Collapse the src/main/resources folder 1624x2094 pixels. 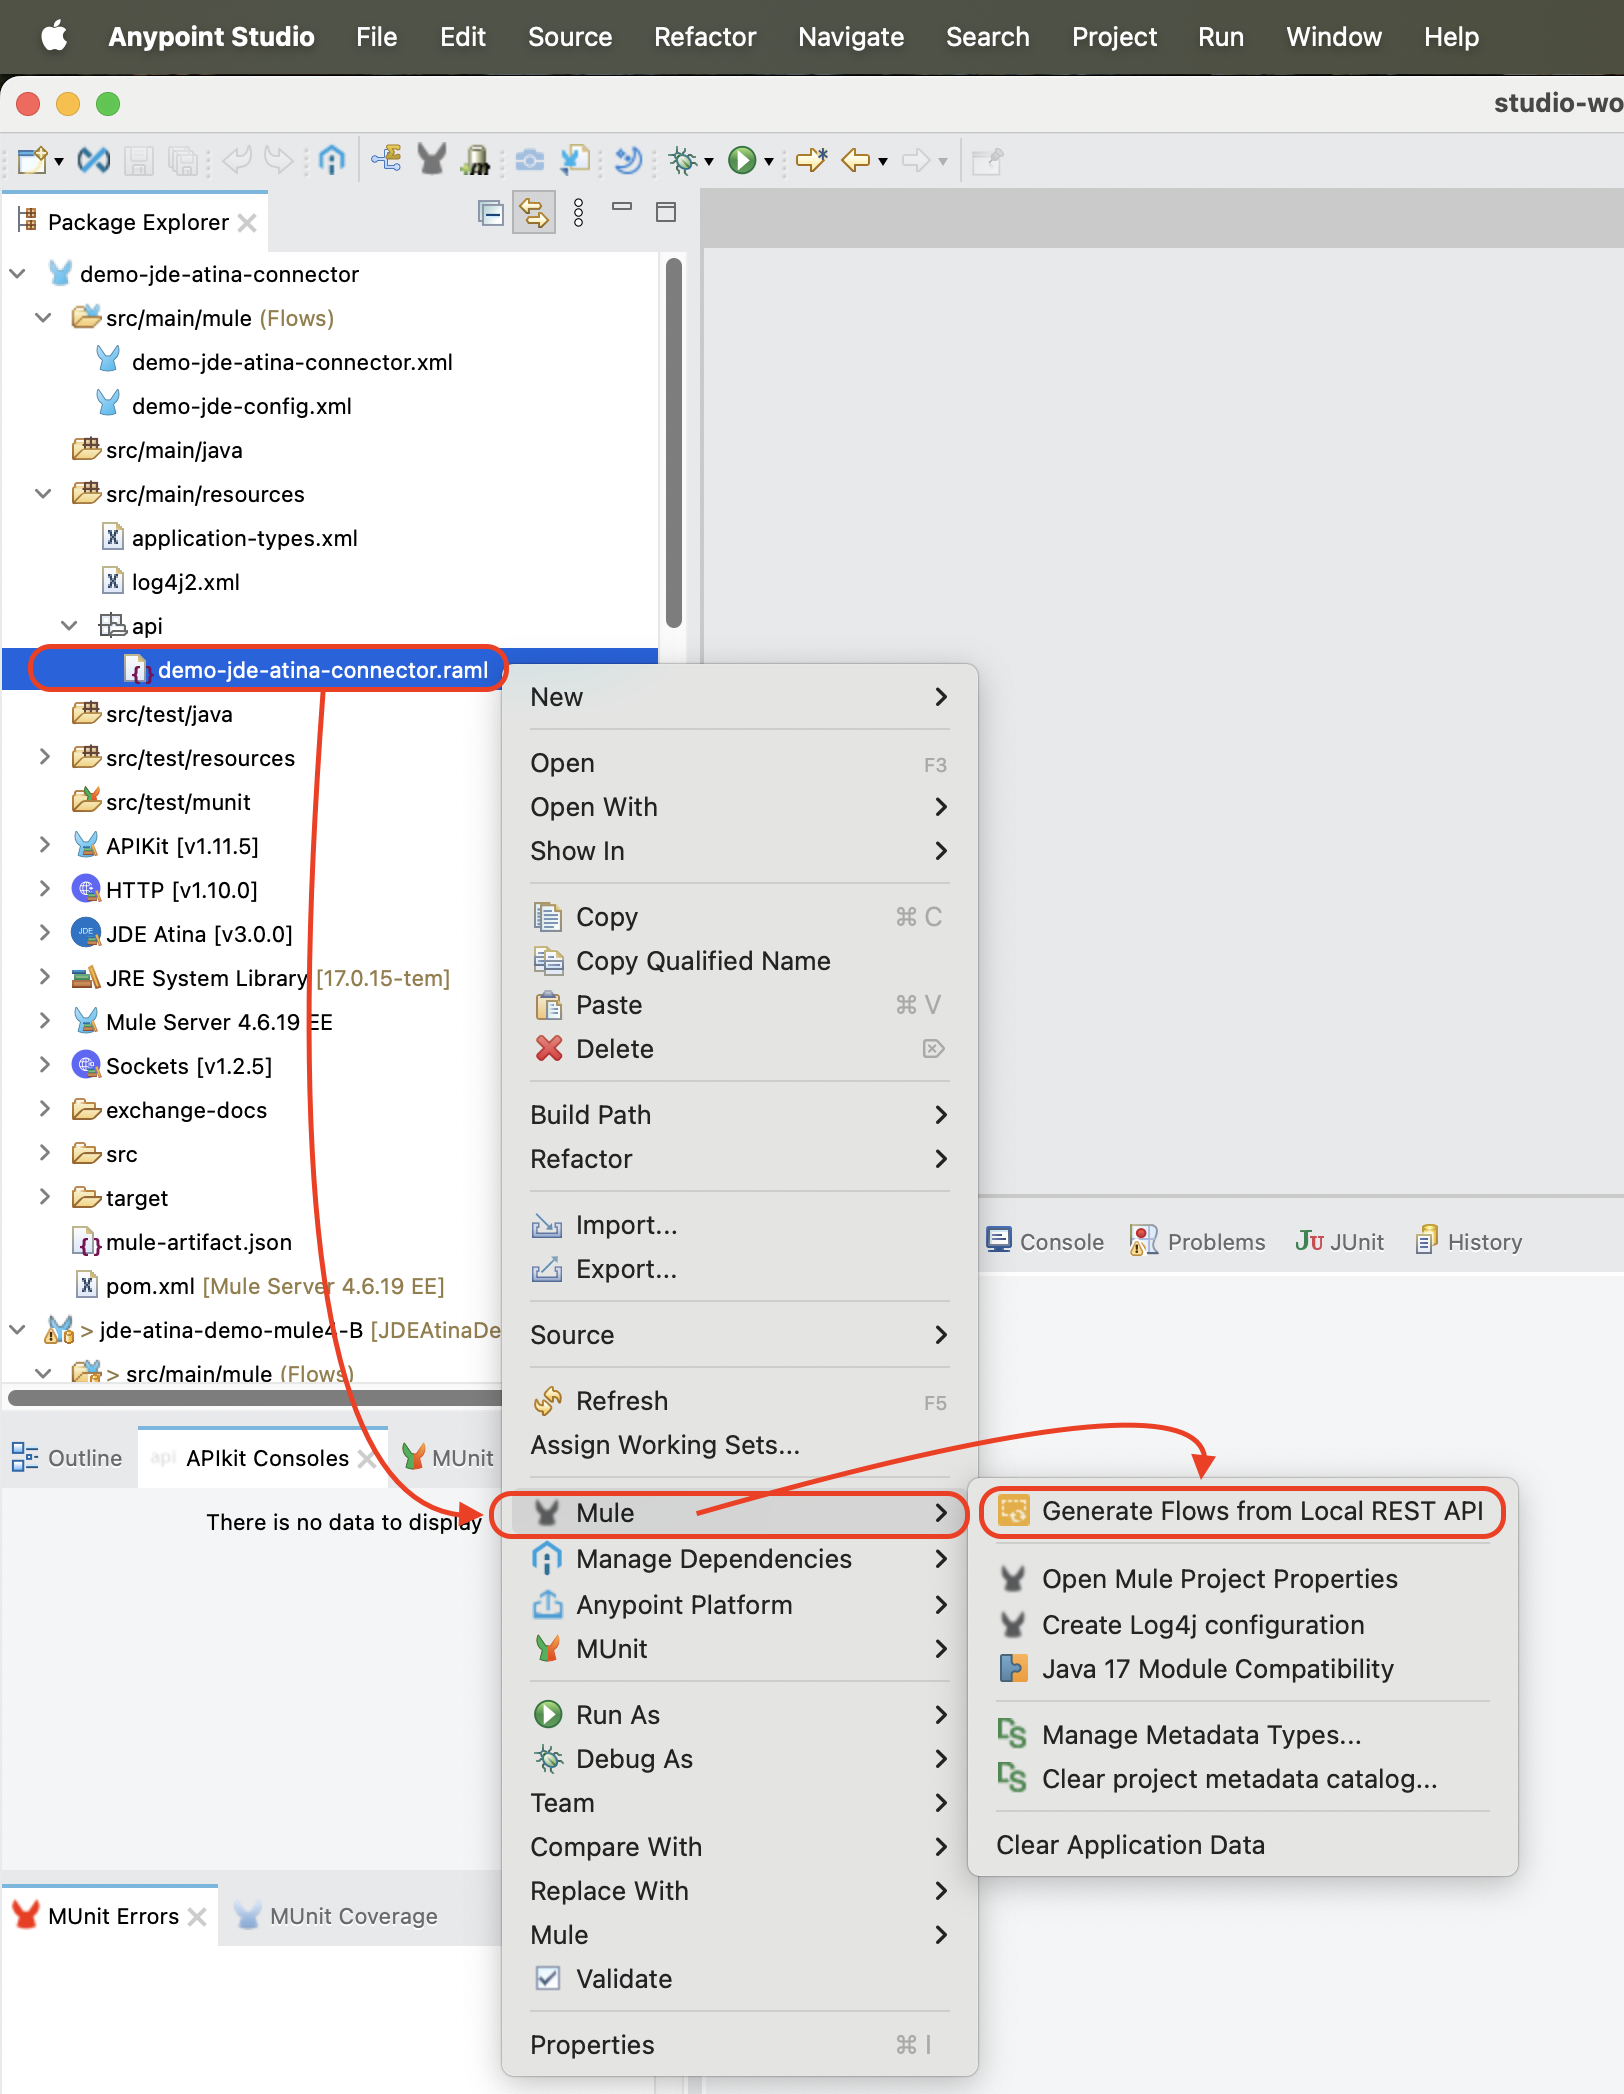(44, 494)
